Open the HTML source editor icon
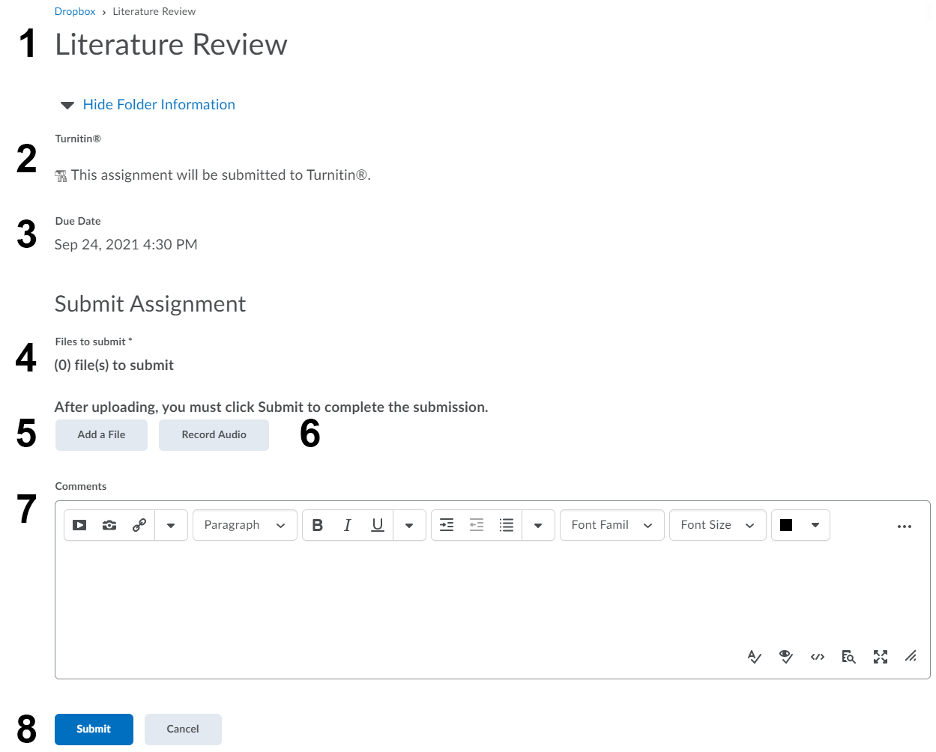The height and width of the screenshot is (752, 936). (817, 657)
